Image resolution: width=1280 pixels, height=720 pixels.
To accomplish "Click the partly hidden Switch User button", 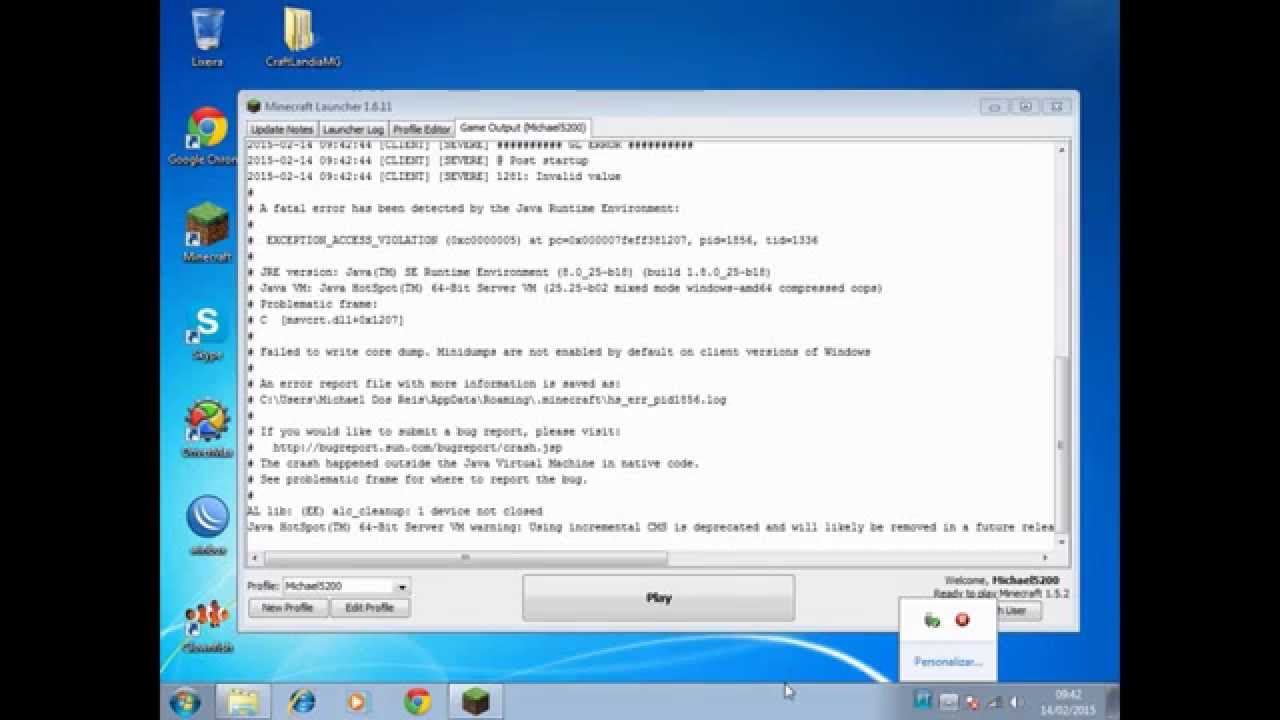I will click(1018, 610).
